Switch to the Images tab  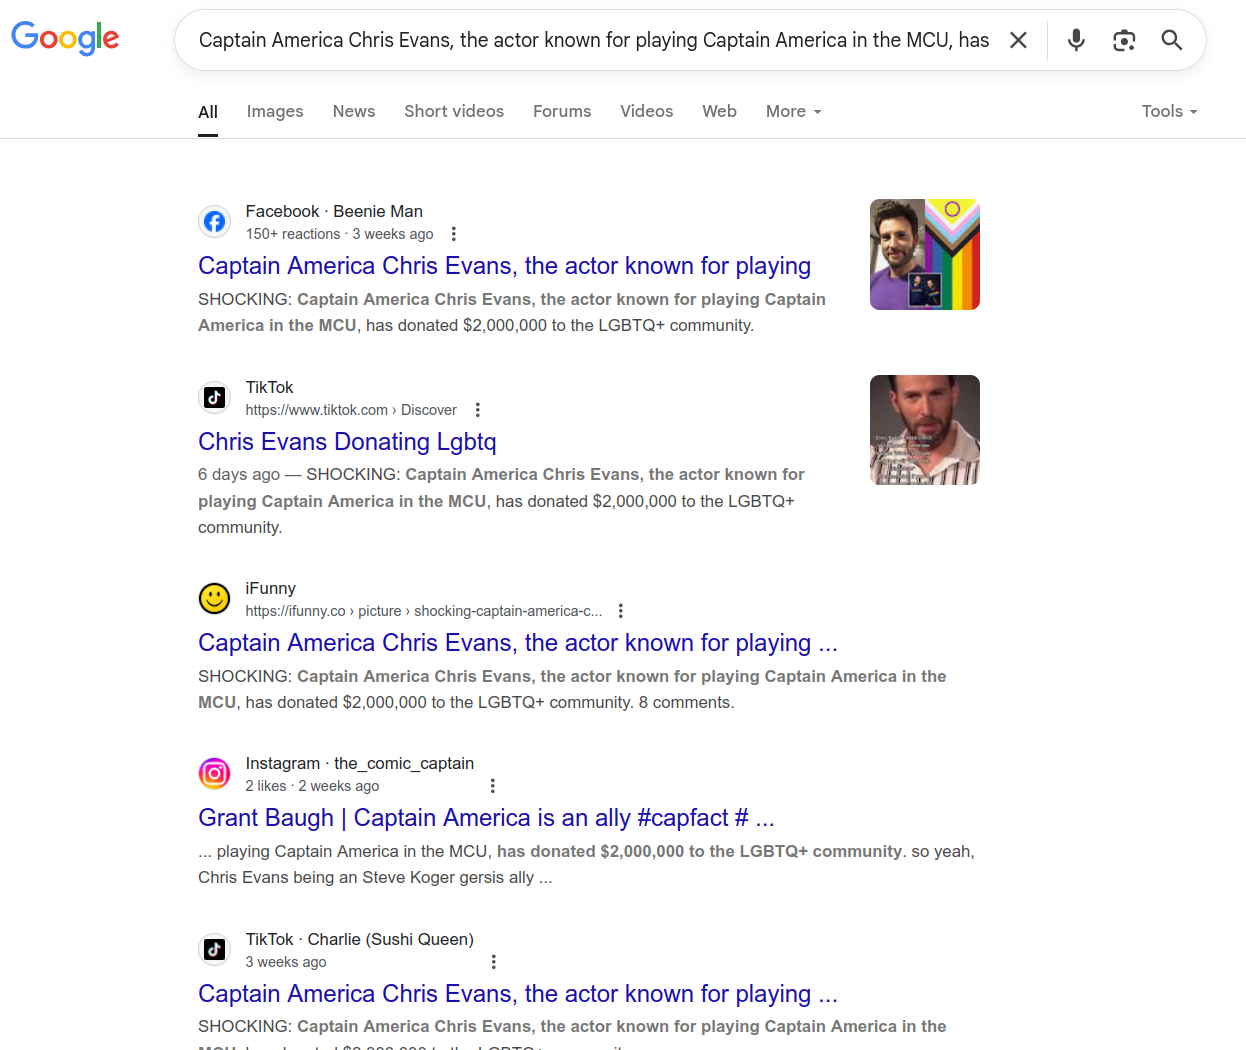click(x=275, y=111)
